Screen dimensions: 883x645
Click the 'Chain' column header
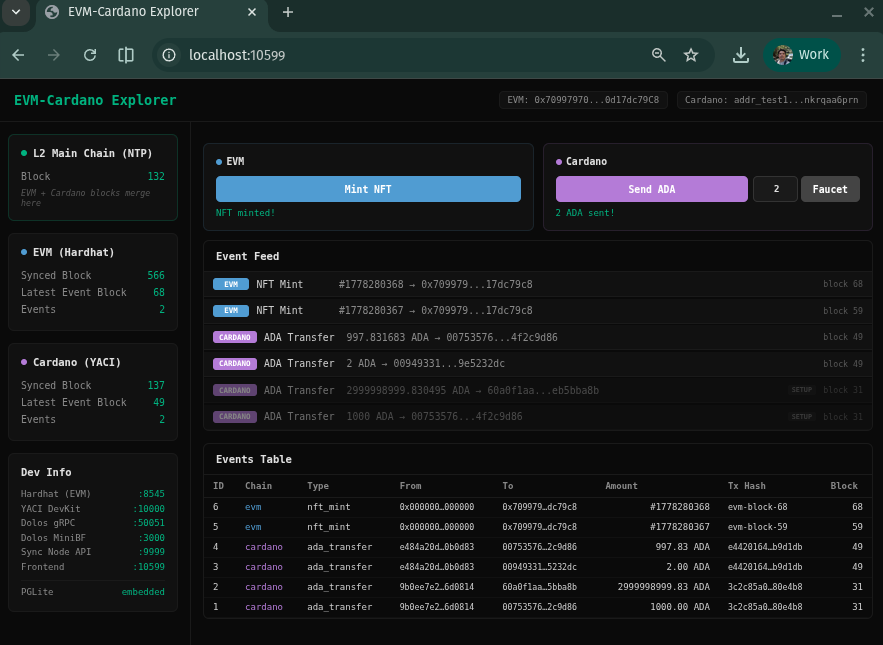pos(258,486)
